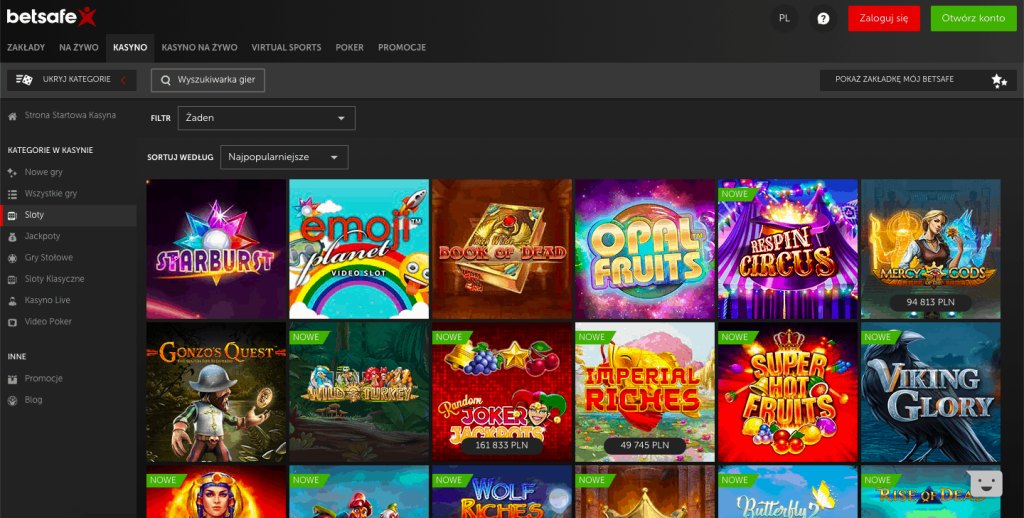
Task: Click the red collapse chevron arrow
Action: 123,80
